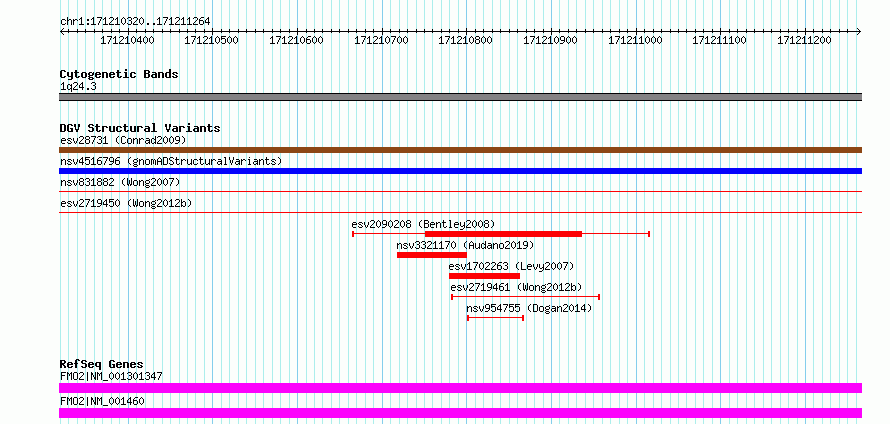Select the short nsv954755 variant line

(495, 318)
